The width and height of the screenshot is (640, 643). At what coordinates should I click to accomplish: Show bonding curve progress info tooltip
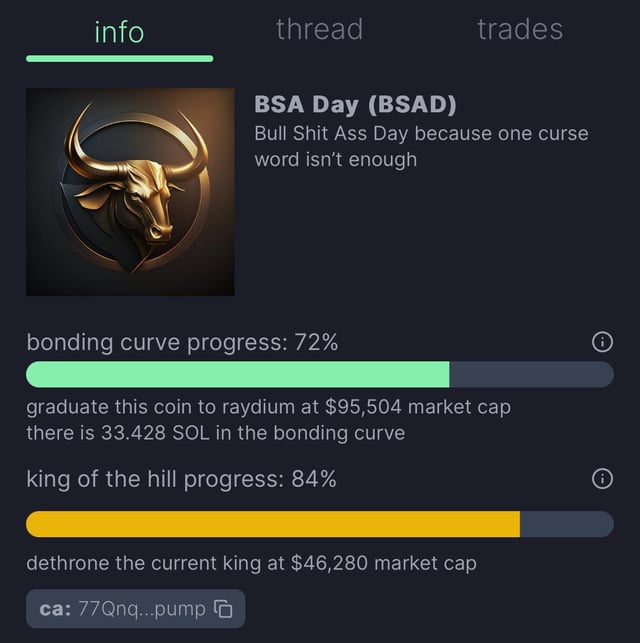(602, 342)
